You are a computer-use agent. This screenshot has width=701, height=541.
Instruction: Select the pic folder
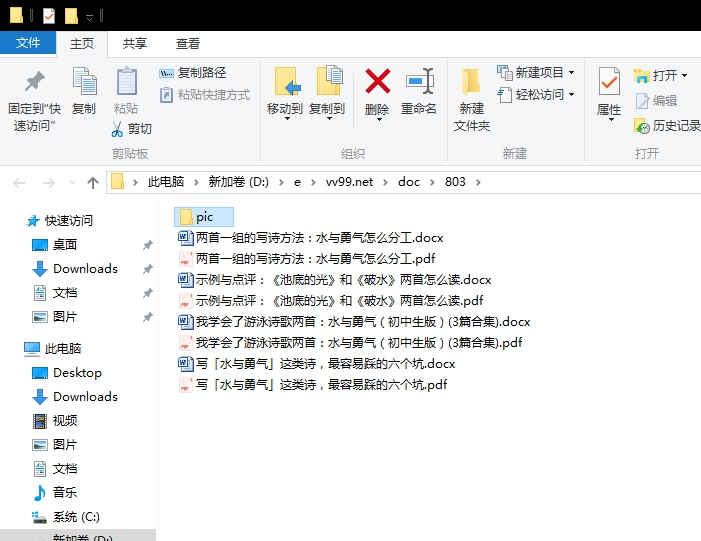coord(204,217)
